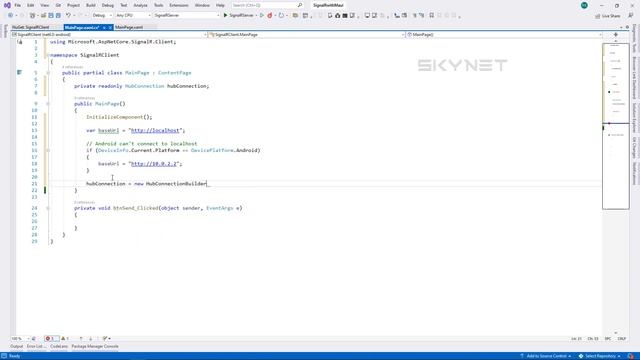This screenshot has width=640, height=360.
Task: Click Add to Source Control
Action: click(546, 356)
